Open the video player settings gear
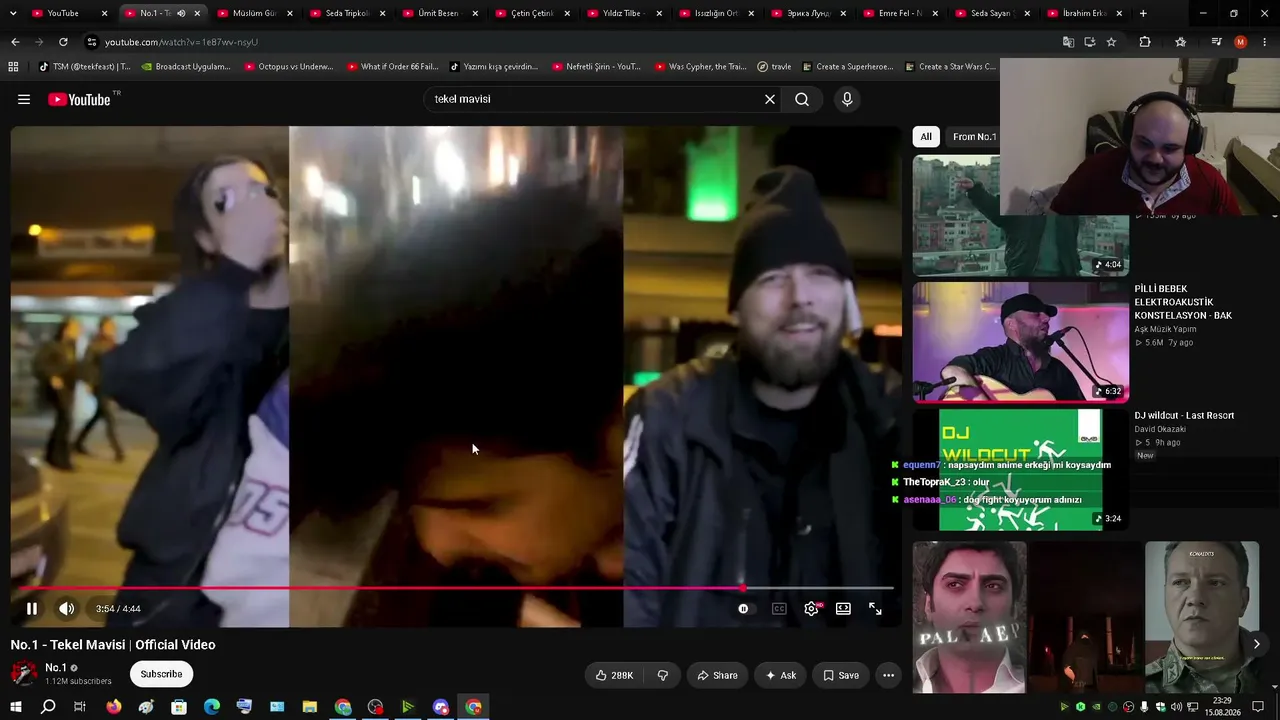Viewport: 1280px width, 720px height. (x=811, y=608)
